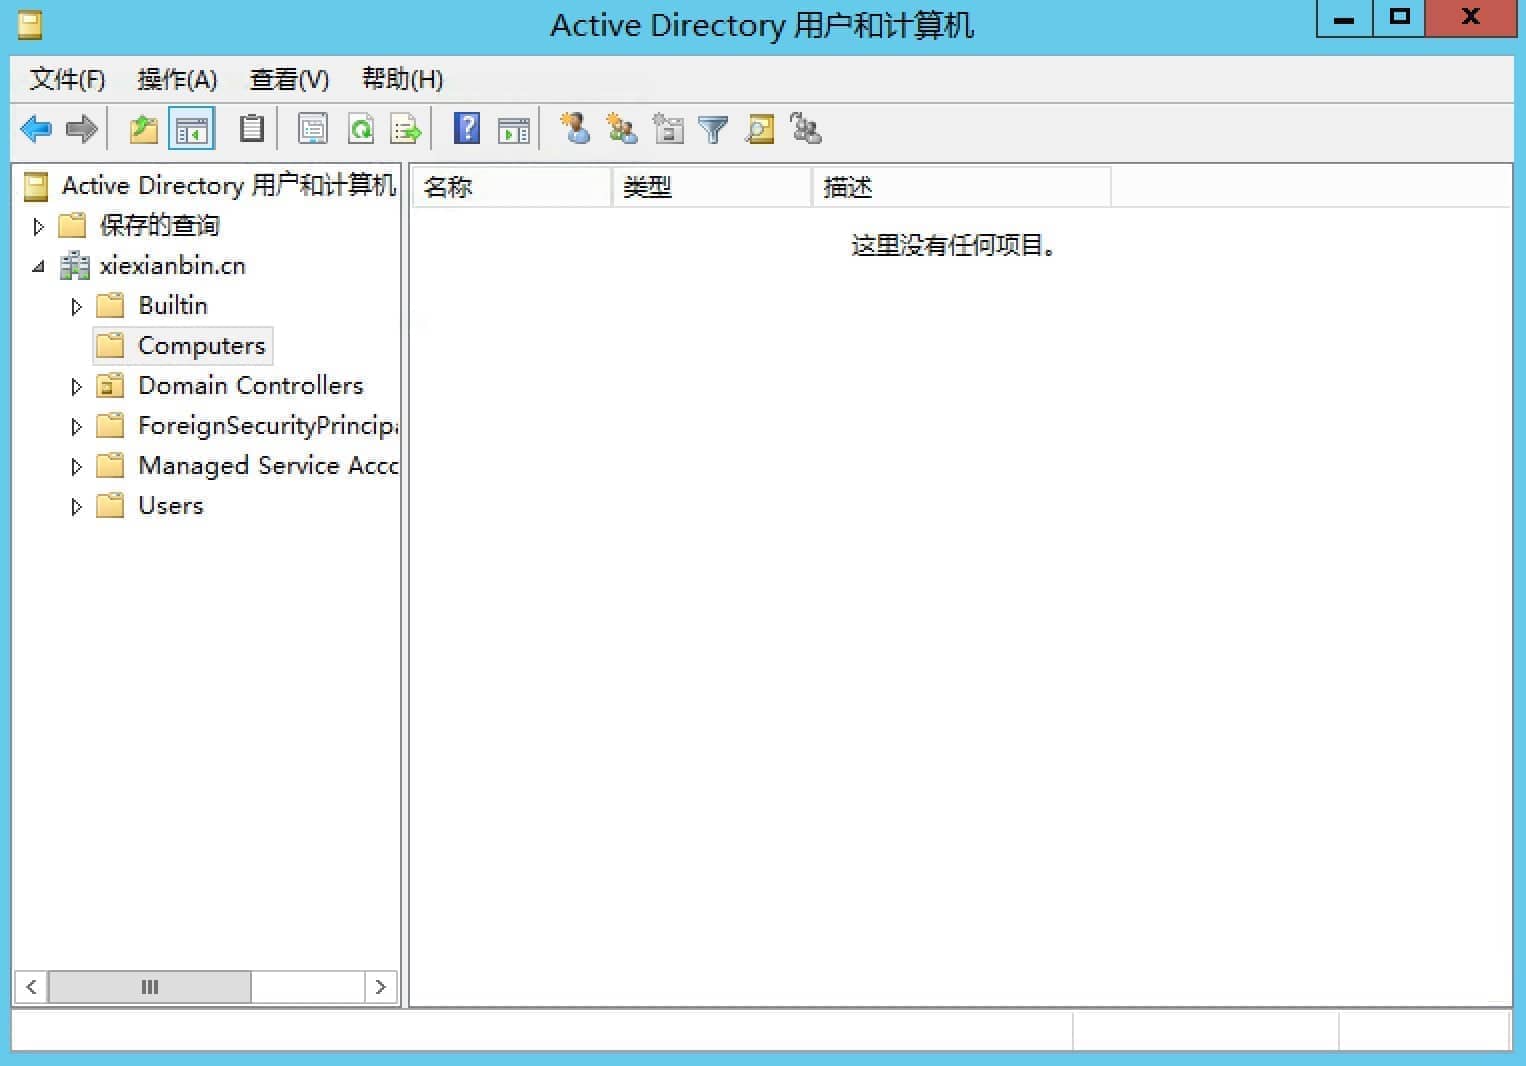Select the Users container
Screen dimensions: 1526x1066
click(x=171, y=506)
